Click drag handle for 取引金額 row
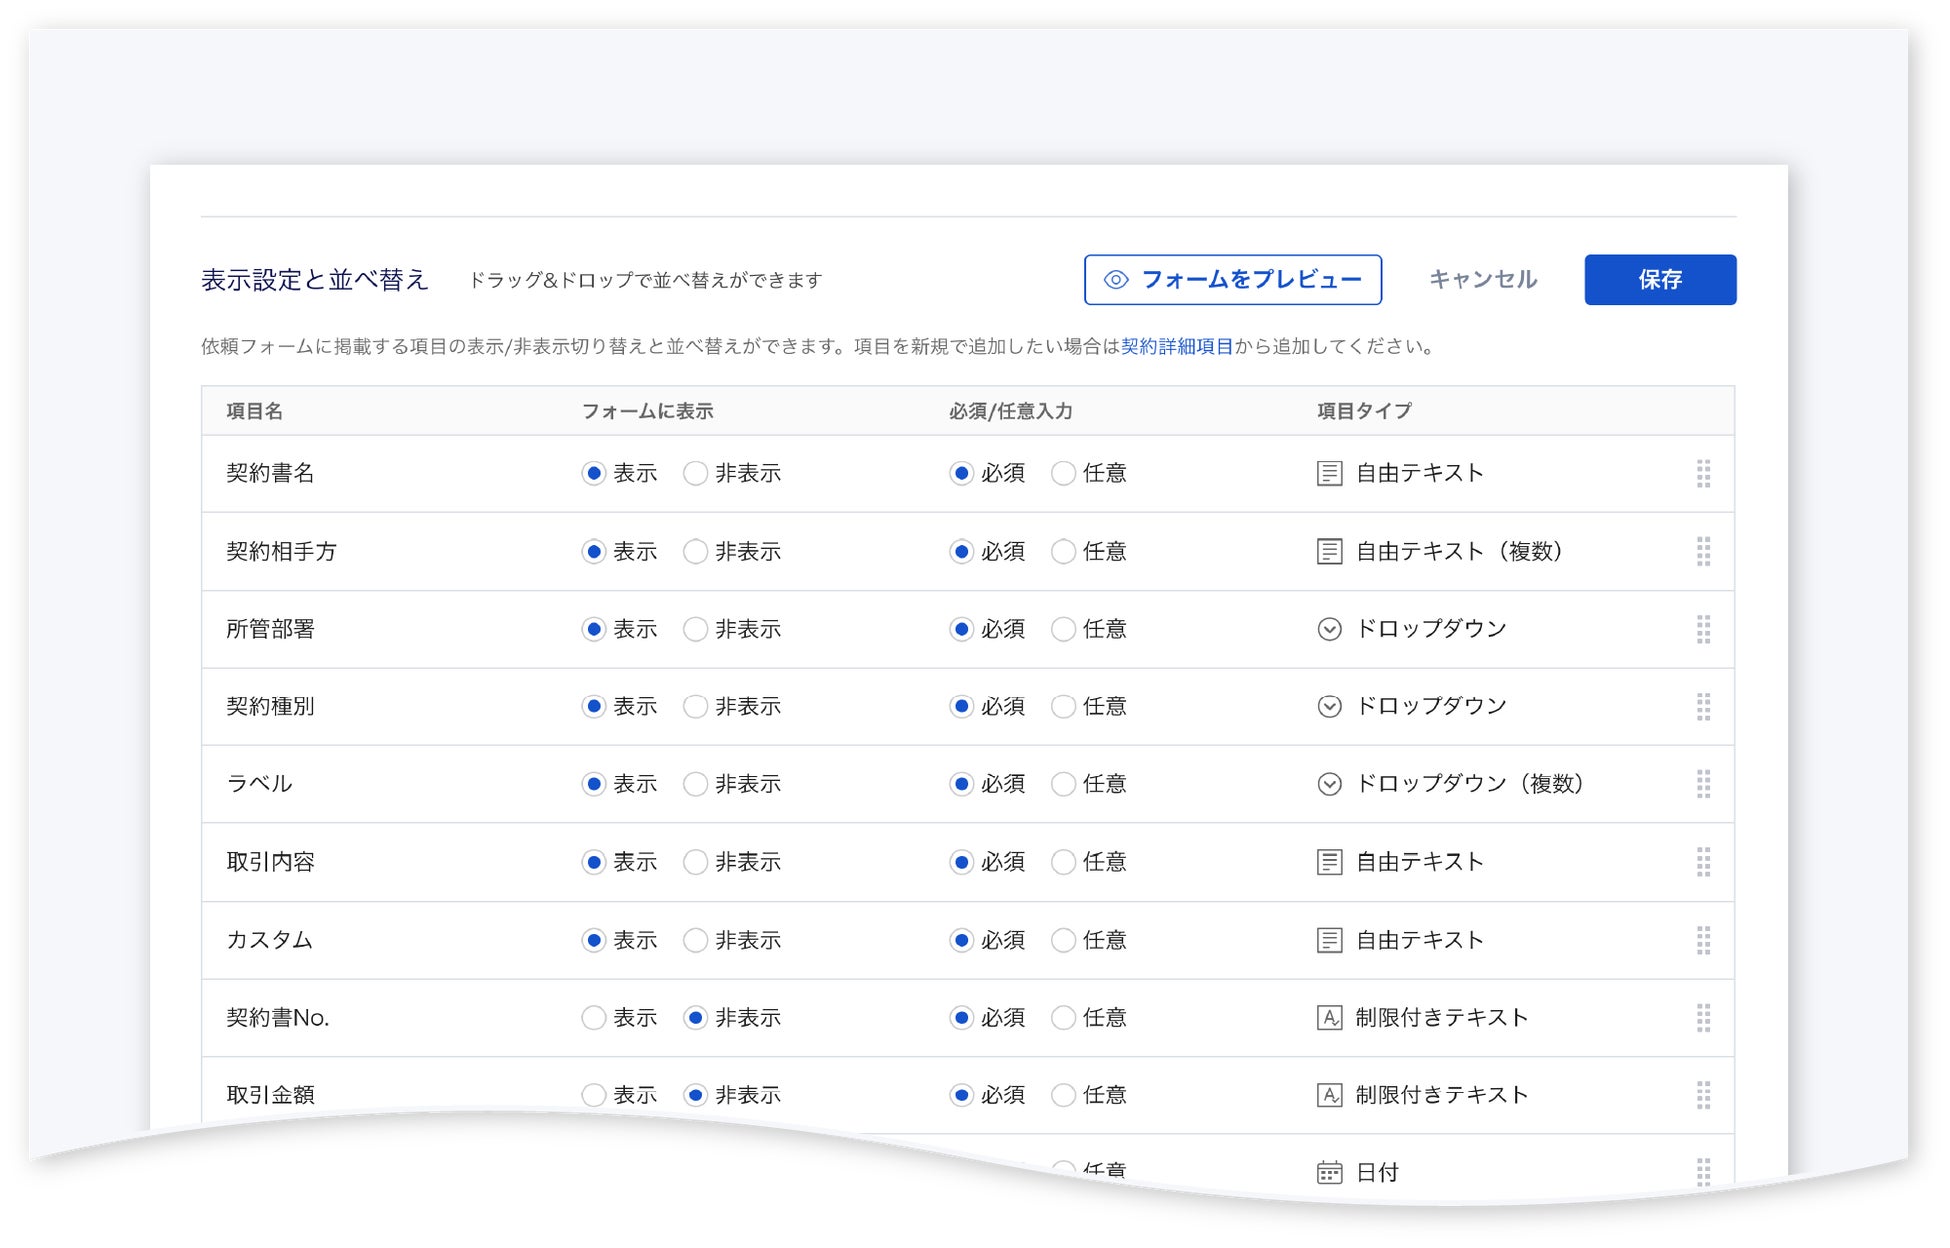This screenshot has height=1248, width=1950. (x=1703, y=1095)
